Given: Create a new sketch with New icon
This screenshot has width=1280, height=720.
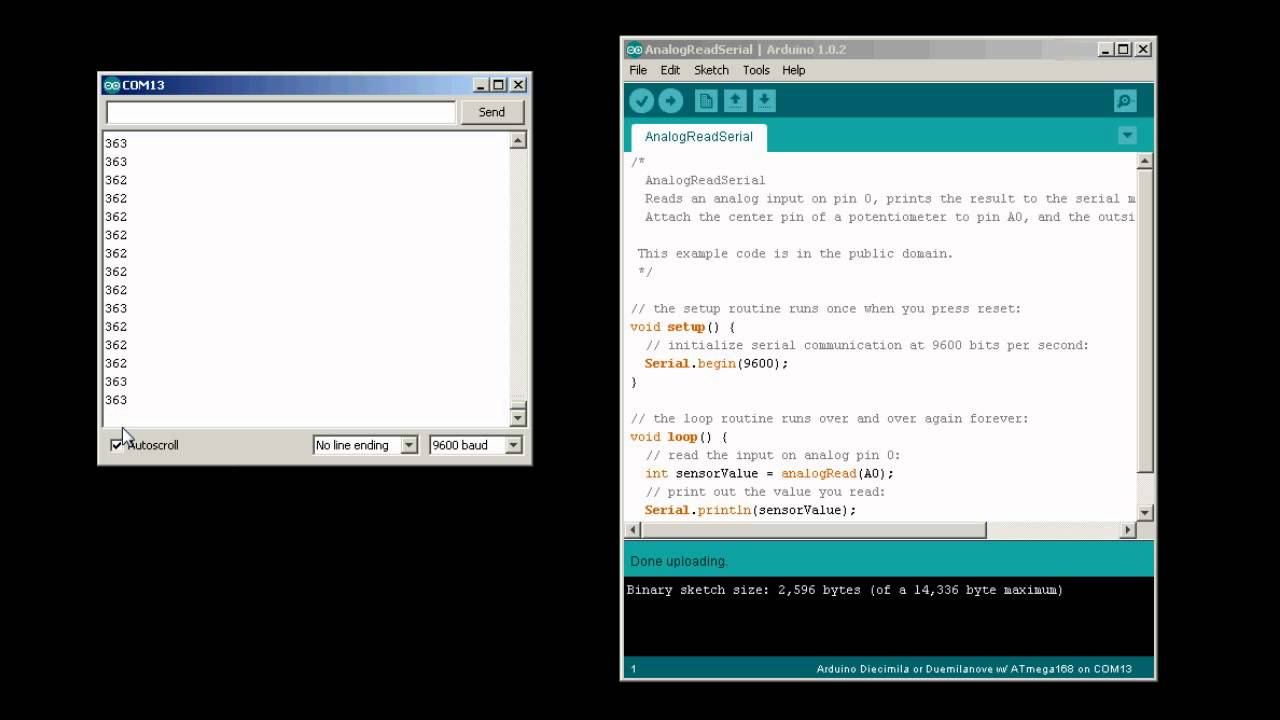Looking at the screenshot, I should point(706,101).
